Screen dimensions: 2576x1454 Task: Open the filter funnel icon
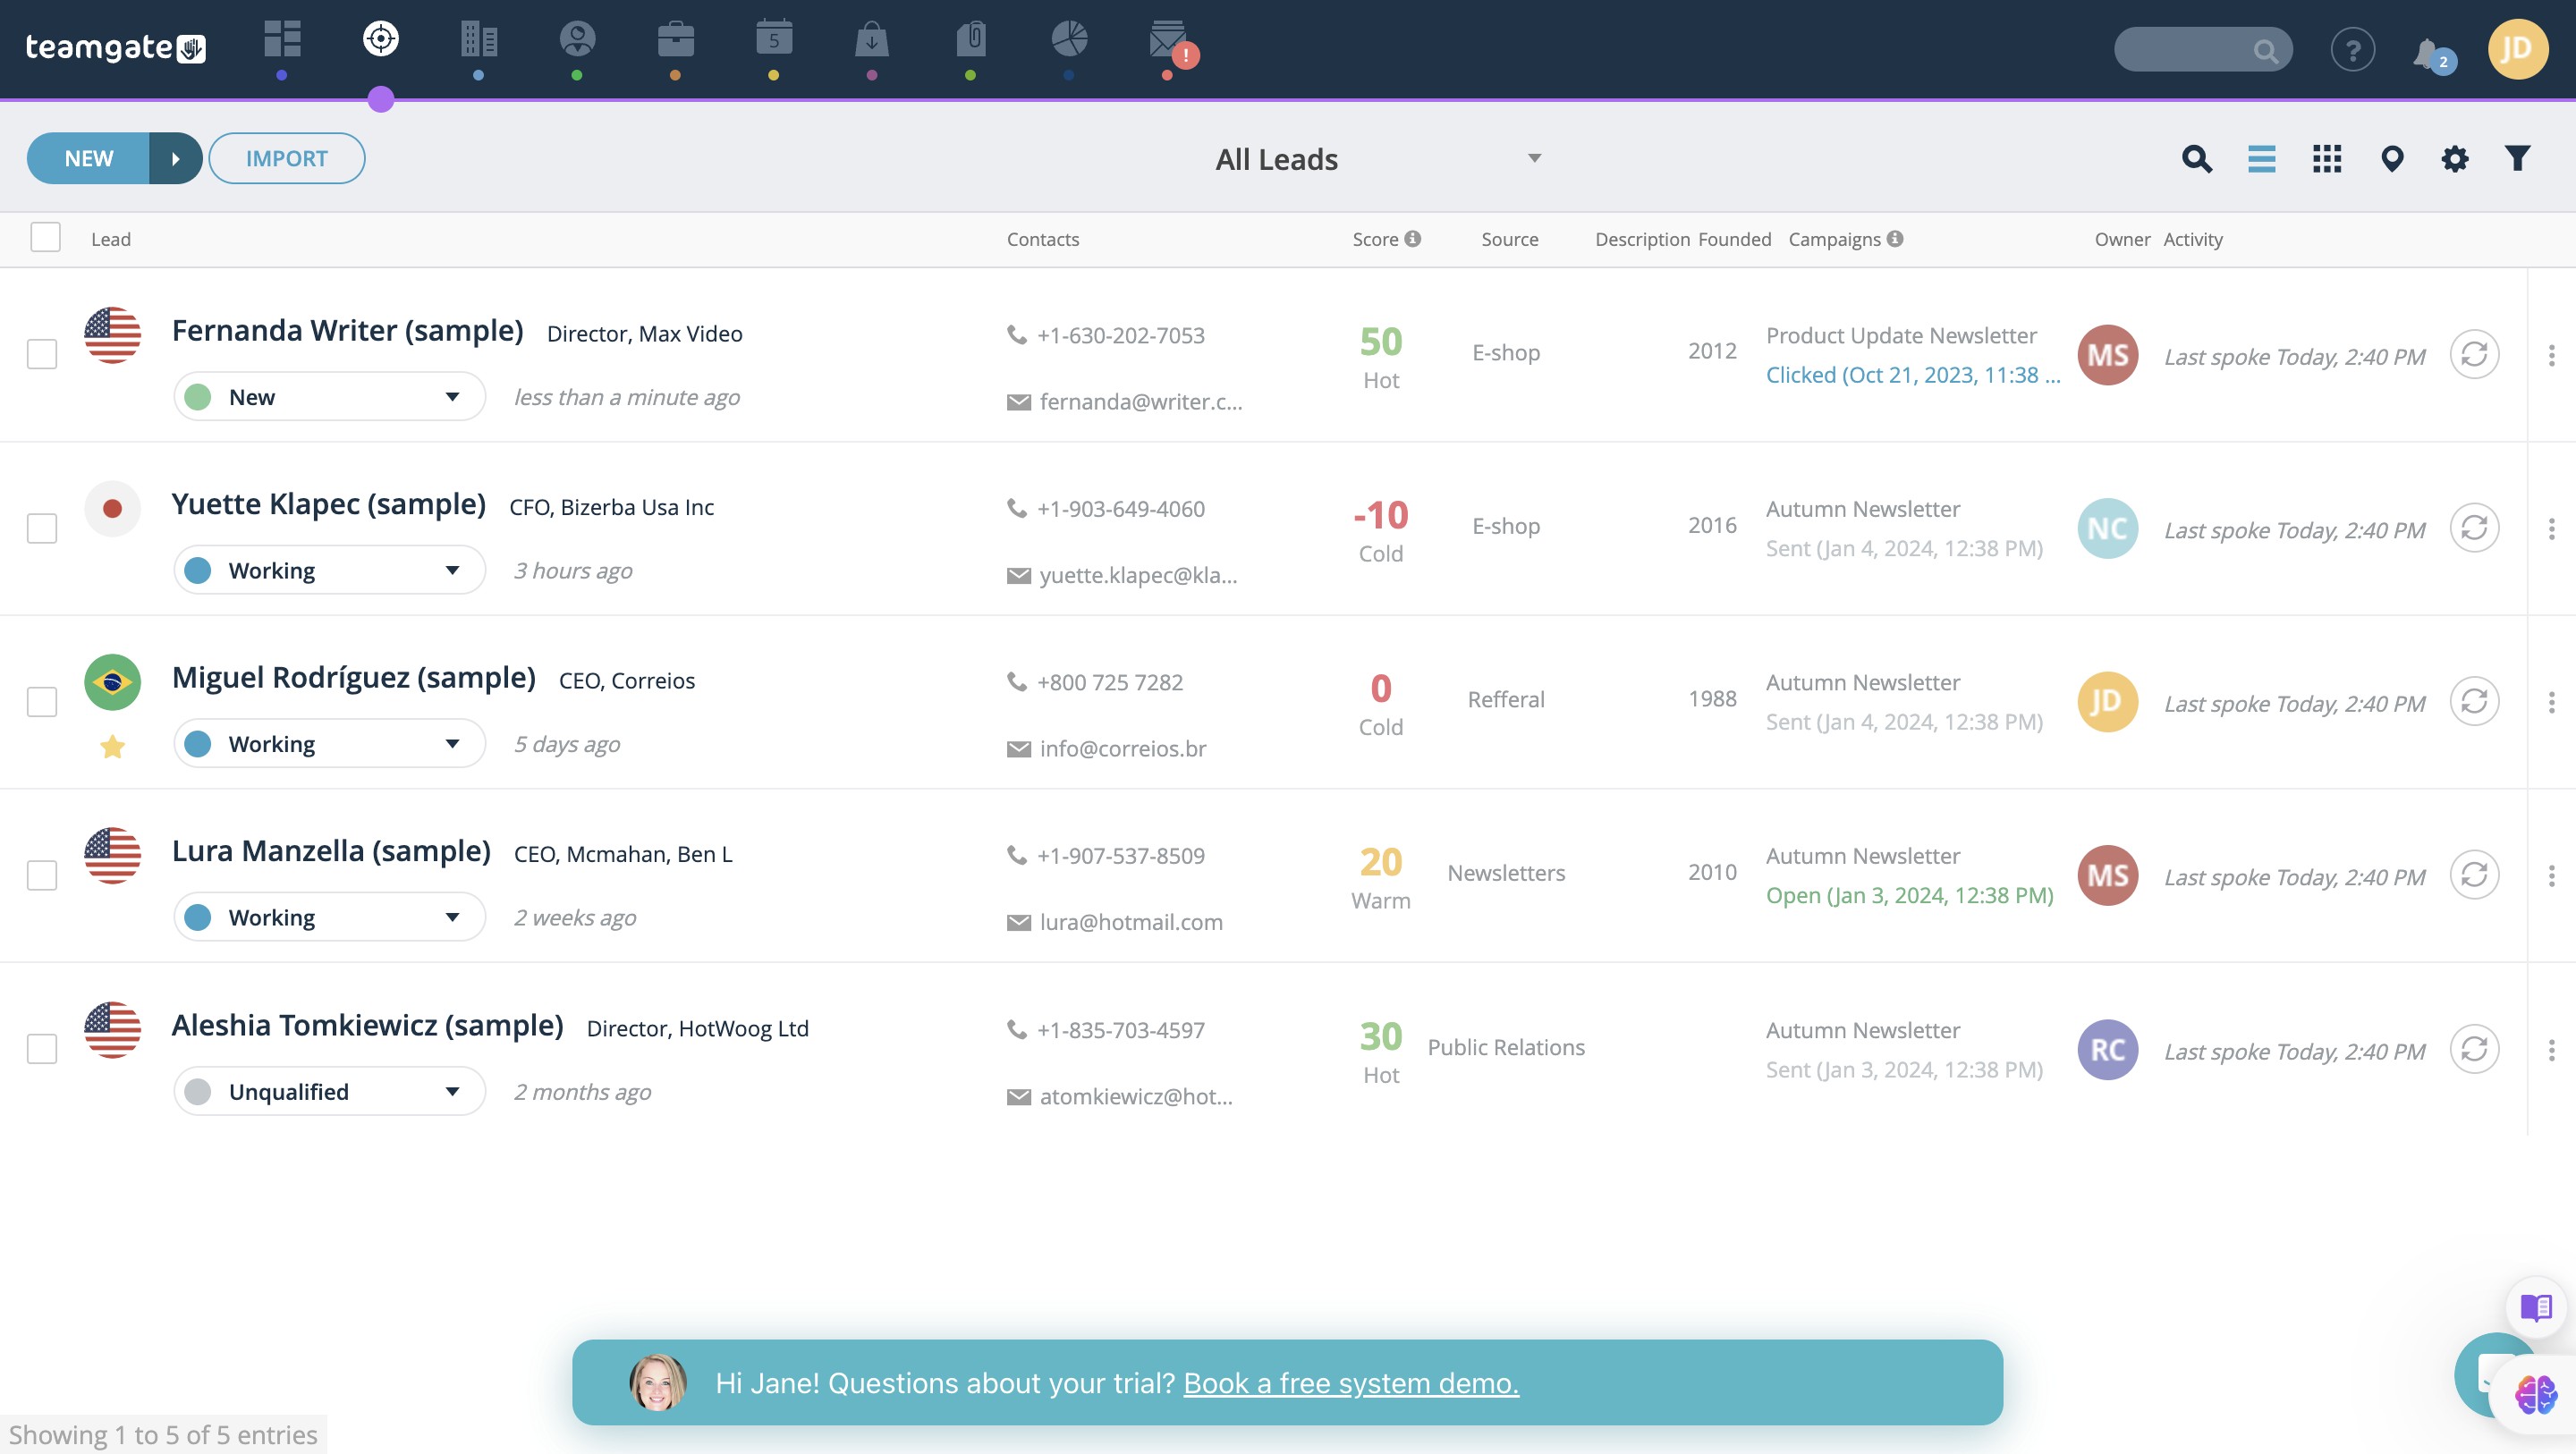(2517, 158)
